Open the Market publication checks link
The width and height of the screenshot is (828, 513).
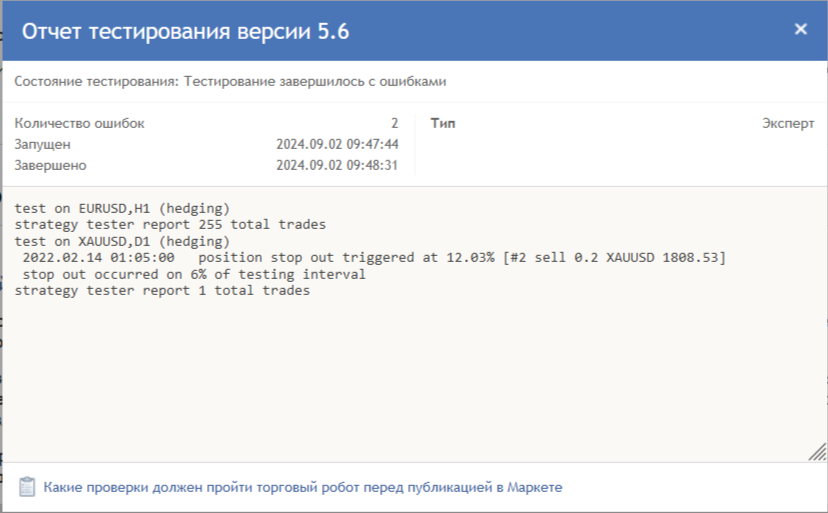coord(303,487)
